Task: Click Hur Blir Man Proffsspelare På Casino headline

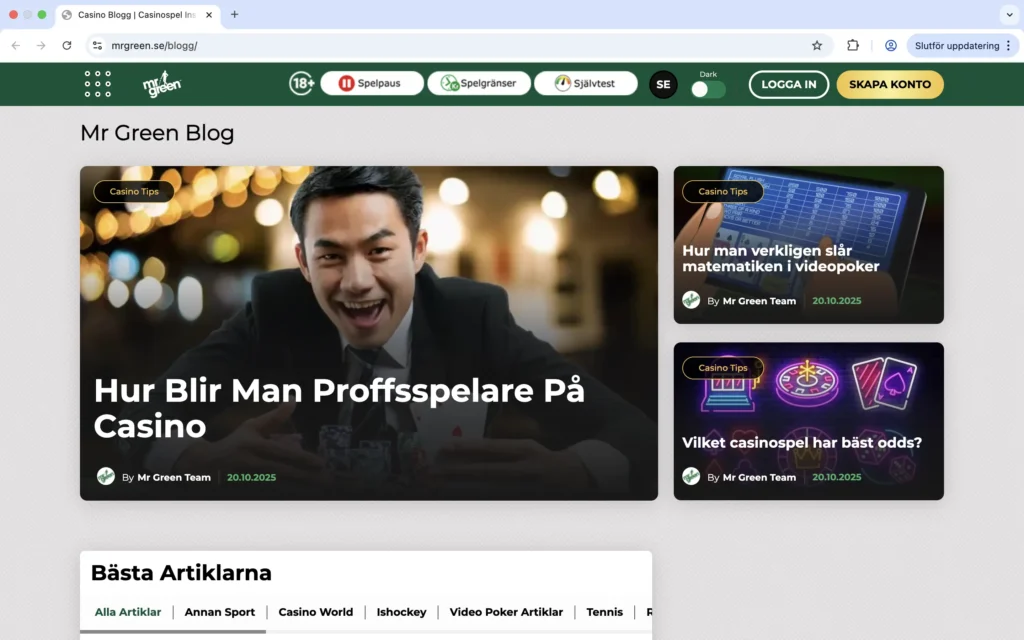Action: 339,408
